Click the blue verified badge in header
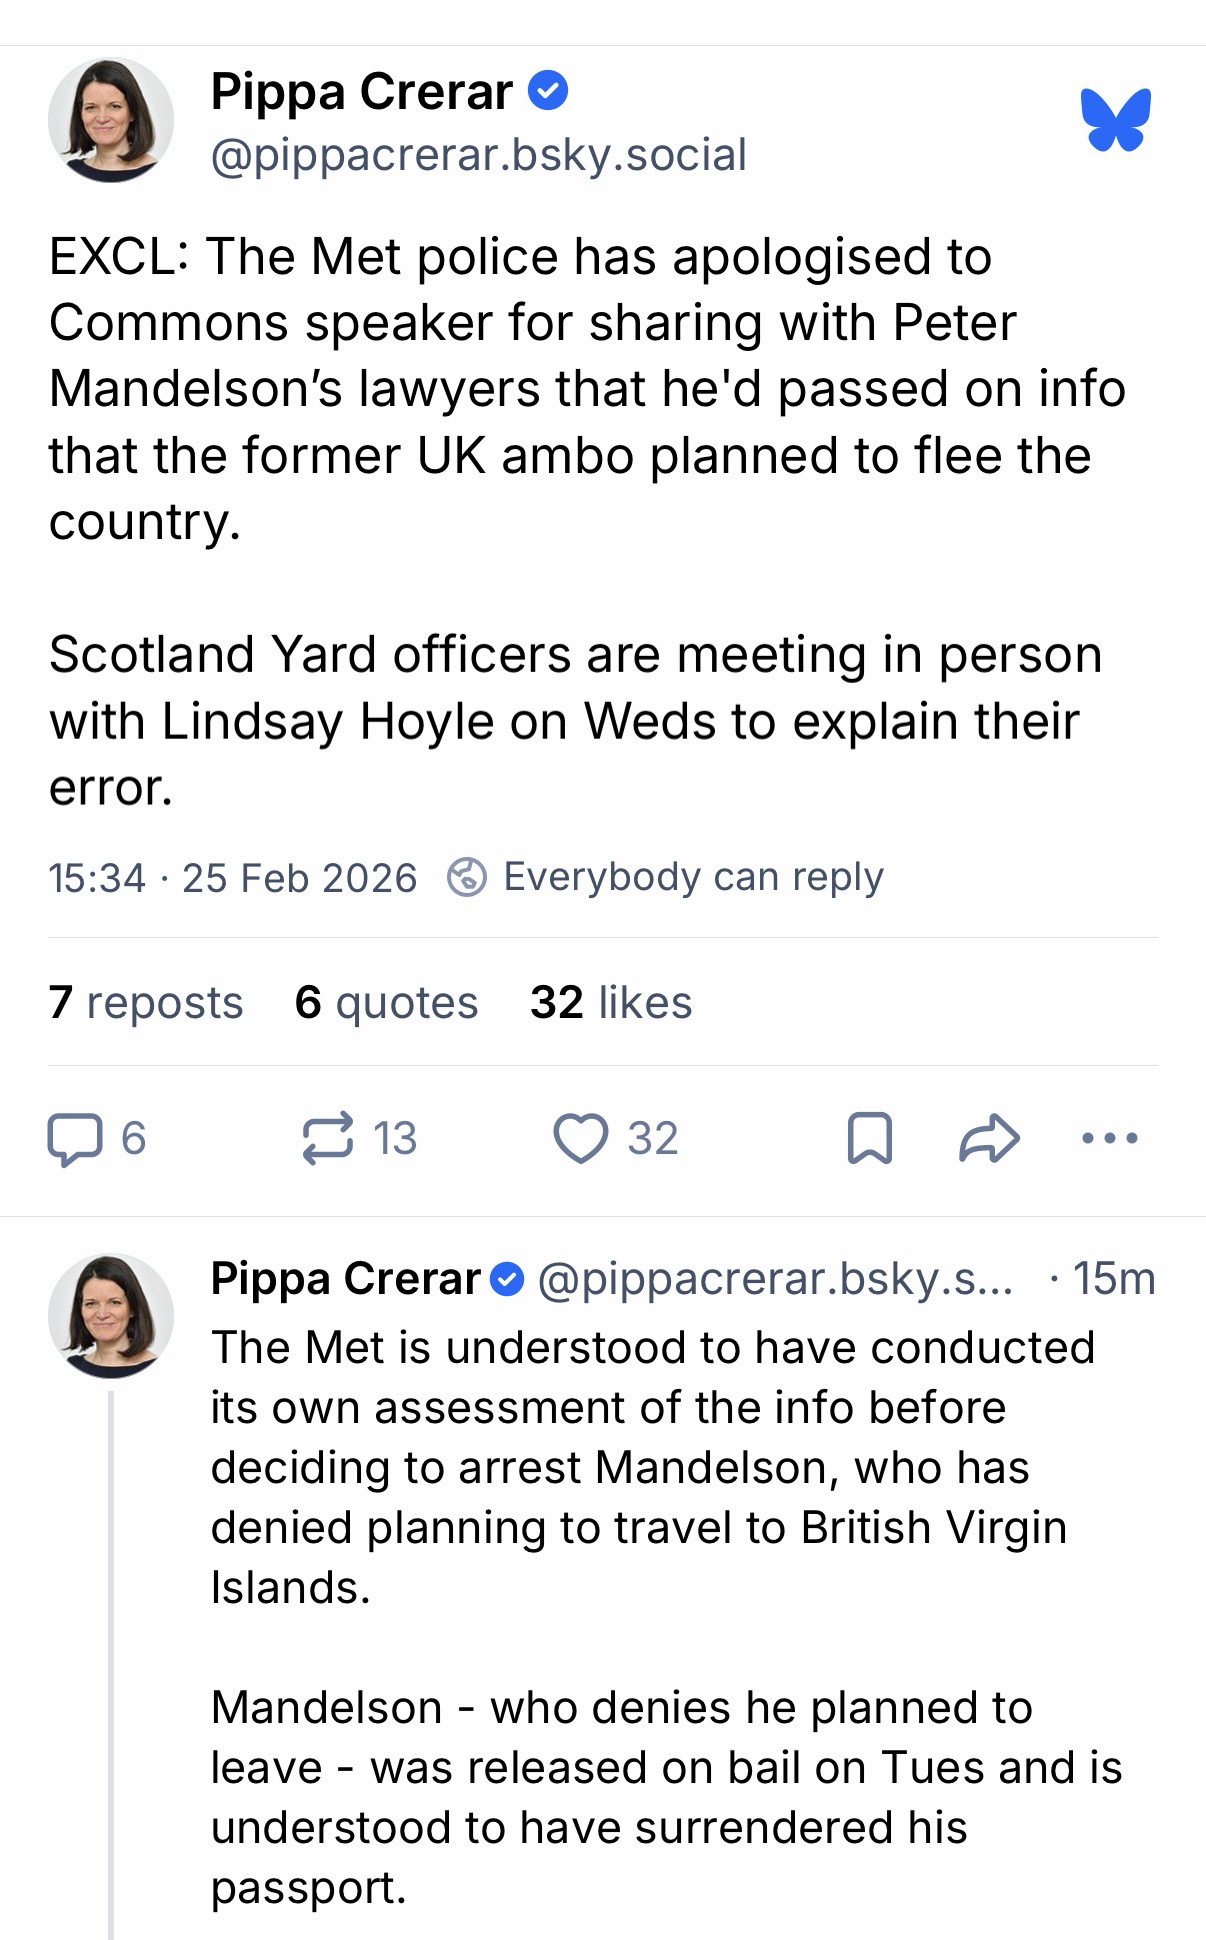The width and height of the screenshot is (1206, 1940). coord(547,91)
